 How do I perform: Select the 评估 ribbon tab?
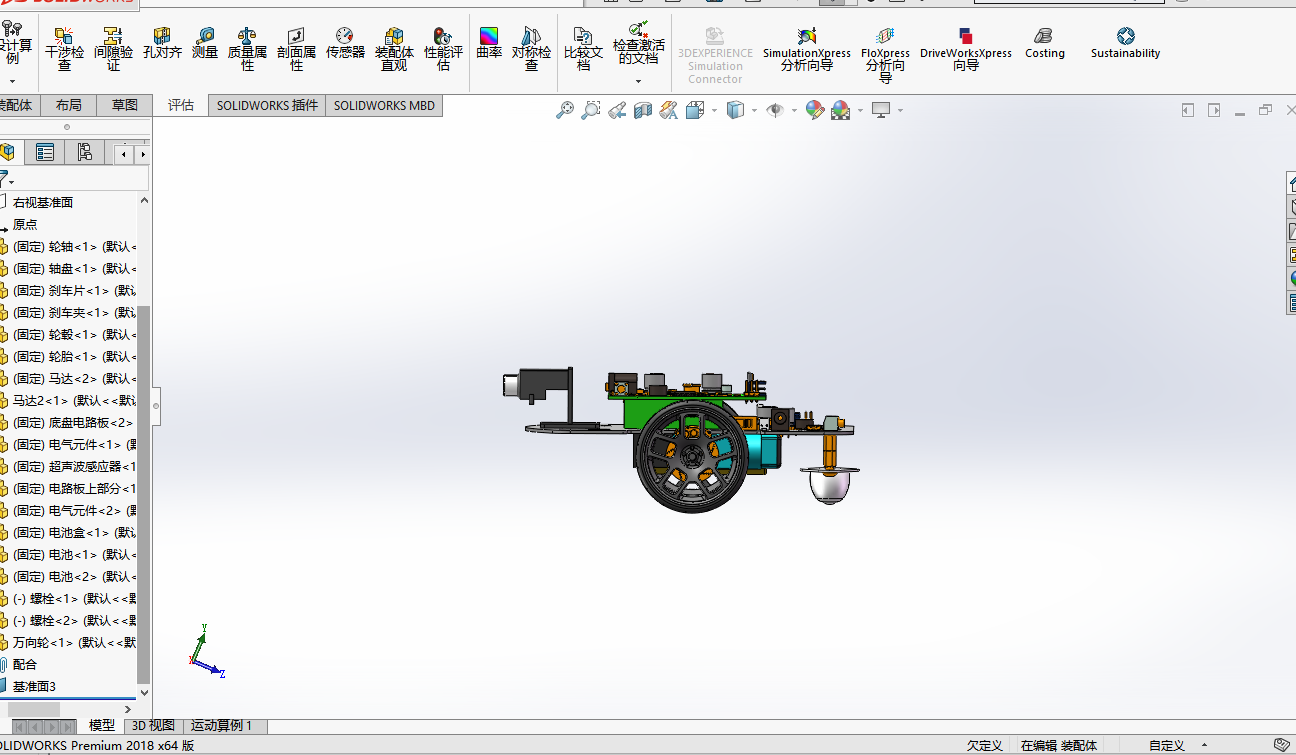coord(181,105)
